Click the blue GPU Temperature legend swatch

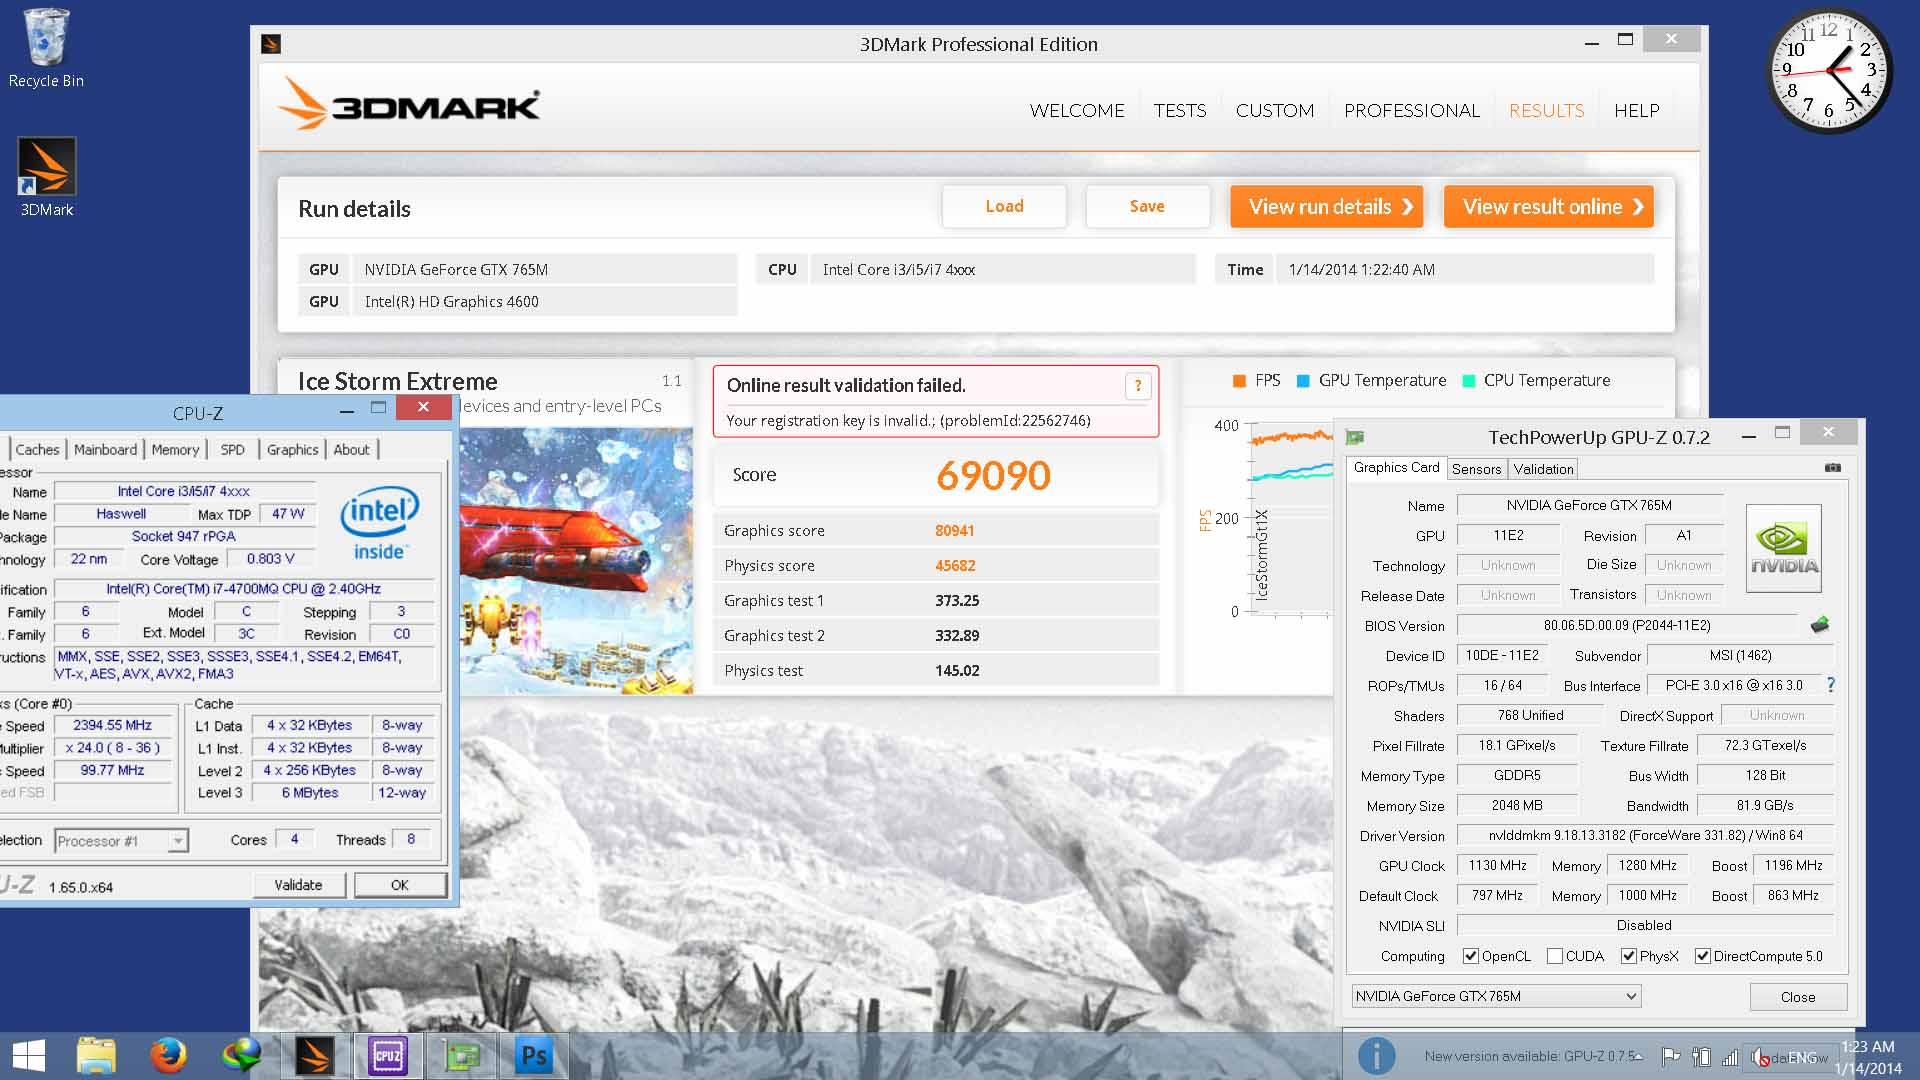[1303, 381]
